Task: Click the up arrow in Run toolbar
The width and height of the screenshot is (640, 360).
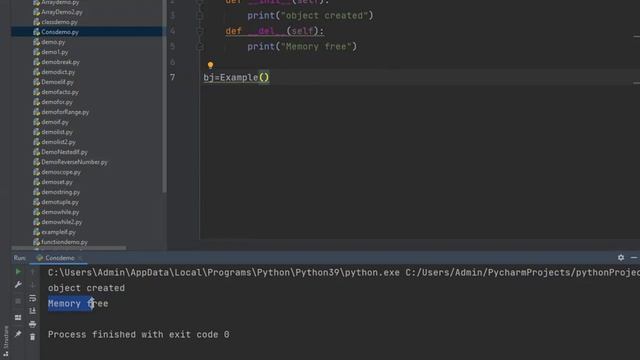Action: 33,272
